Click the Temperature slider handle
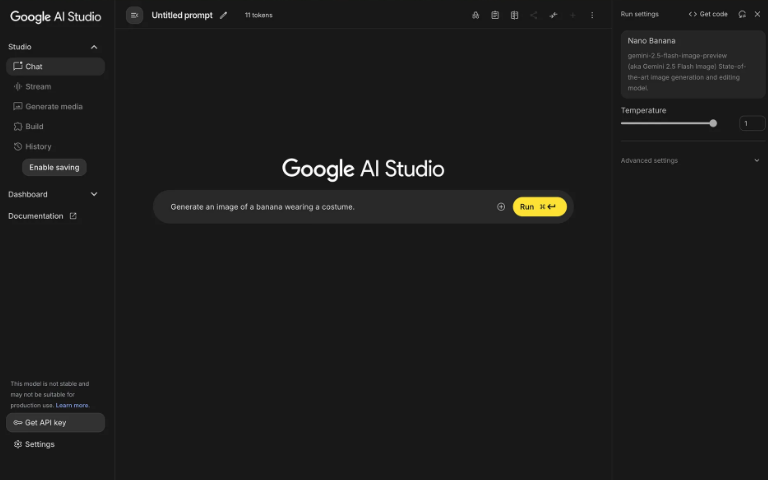 [x=713, y=123]
